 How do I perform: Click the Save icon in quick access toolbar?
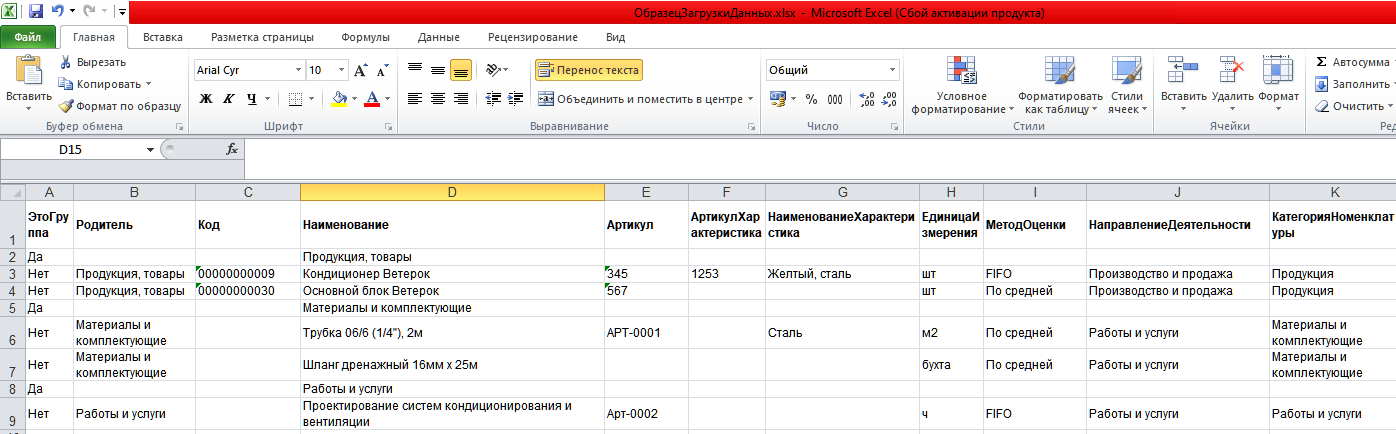36,12
